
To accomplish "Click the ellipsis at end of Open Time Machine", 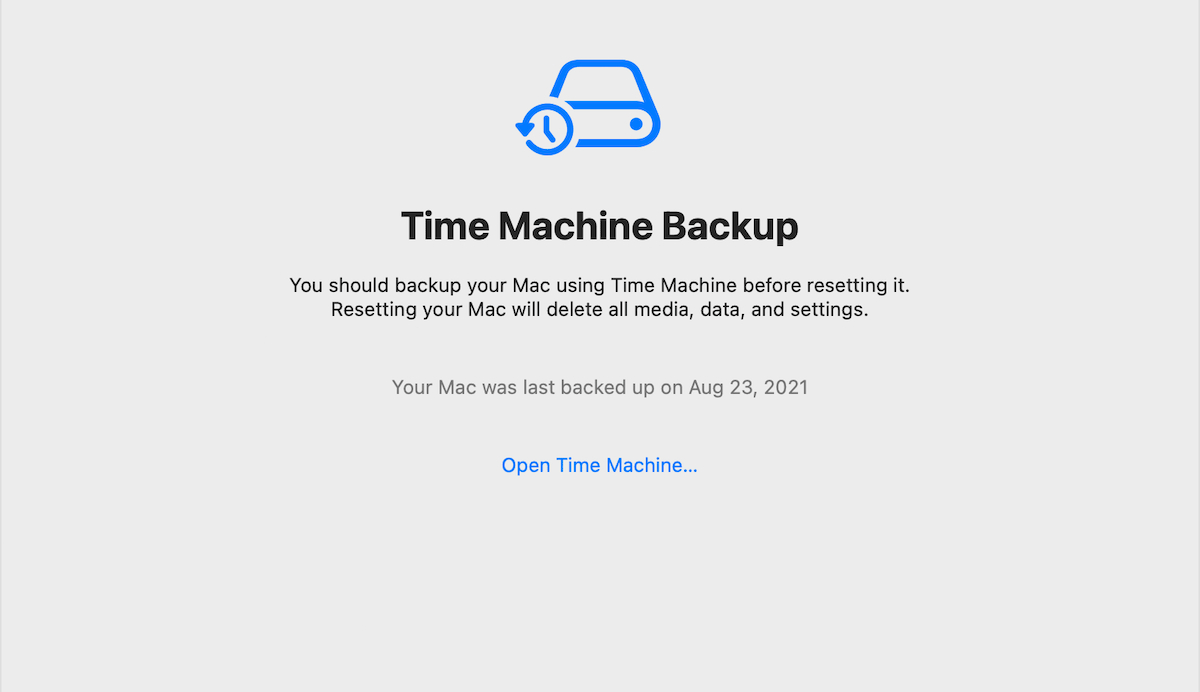I will tap(689, 469).
